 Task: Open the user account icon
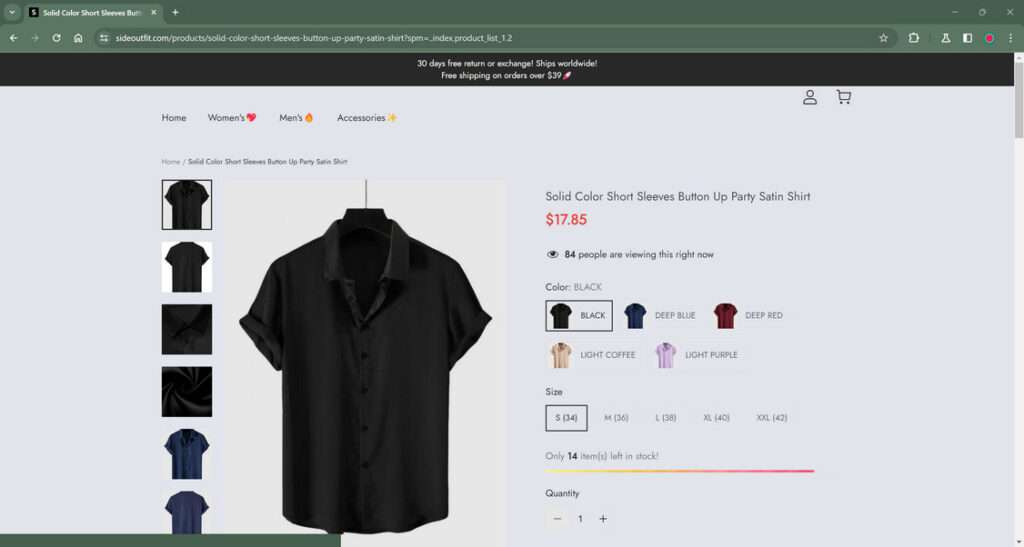pos(810,97)
